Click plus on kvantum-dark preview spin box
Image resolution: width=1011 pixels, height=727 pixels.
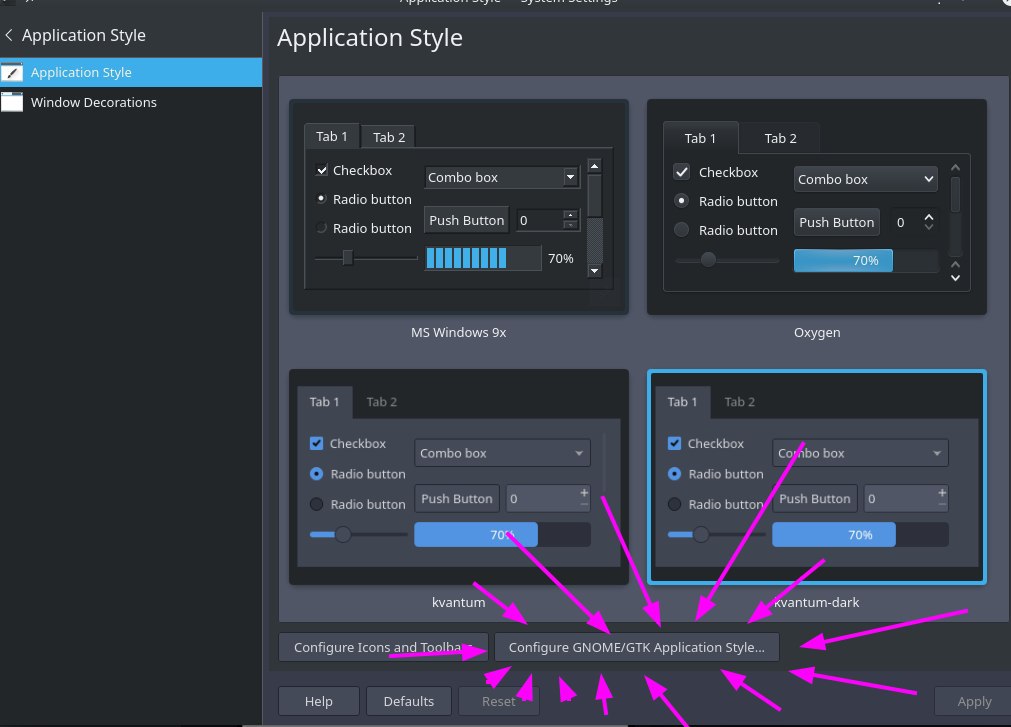coord(942,493)
